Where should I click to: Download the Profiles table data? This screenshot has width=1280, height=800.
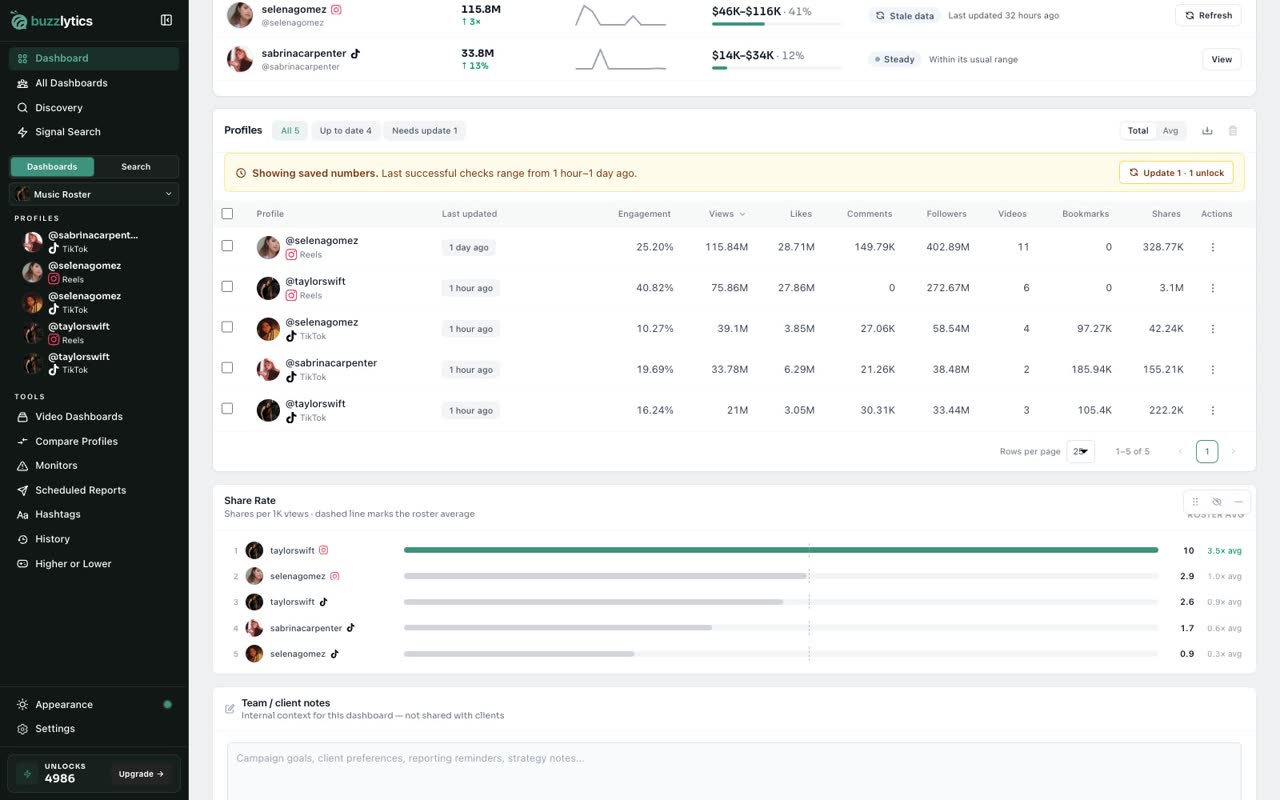[1207, 131]
